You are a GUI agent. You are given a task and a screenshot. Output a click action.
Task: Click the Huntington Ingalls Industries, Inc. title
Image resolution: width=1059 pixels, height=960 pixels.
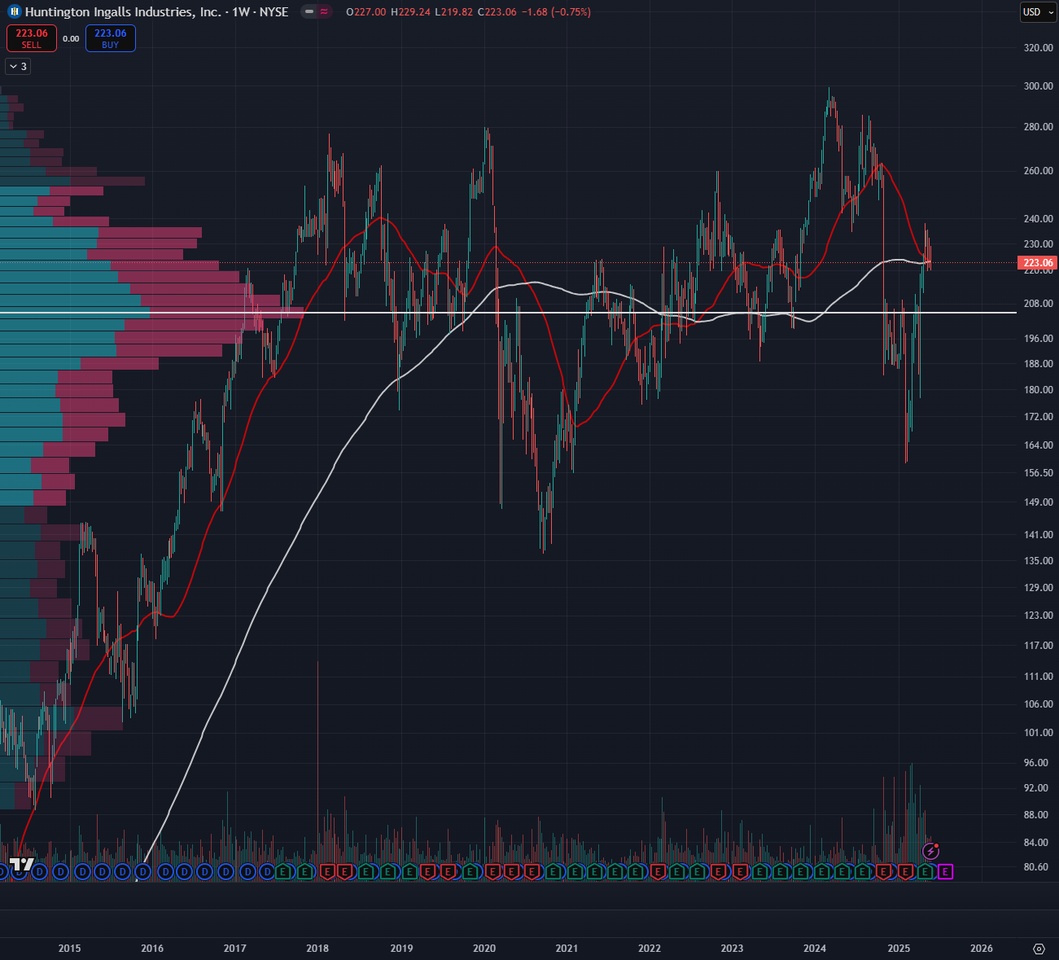[123, 12]
